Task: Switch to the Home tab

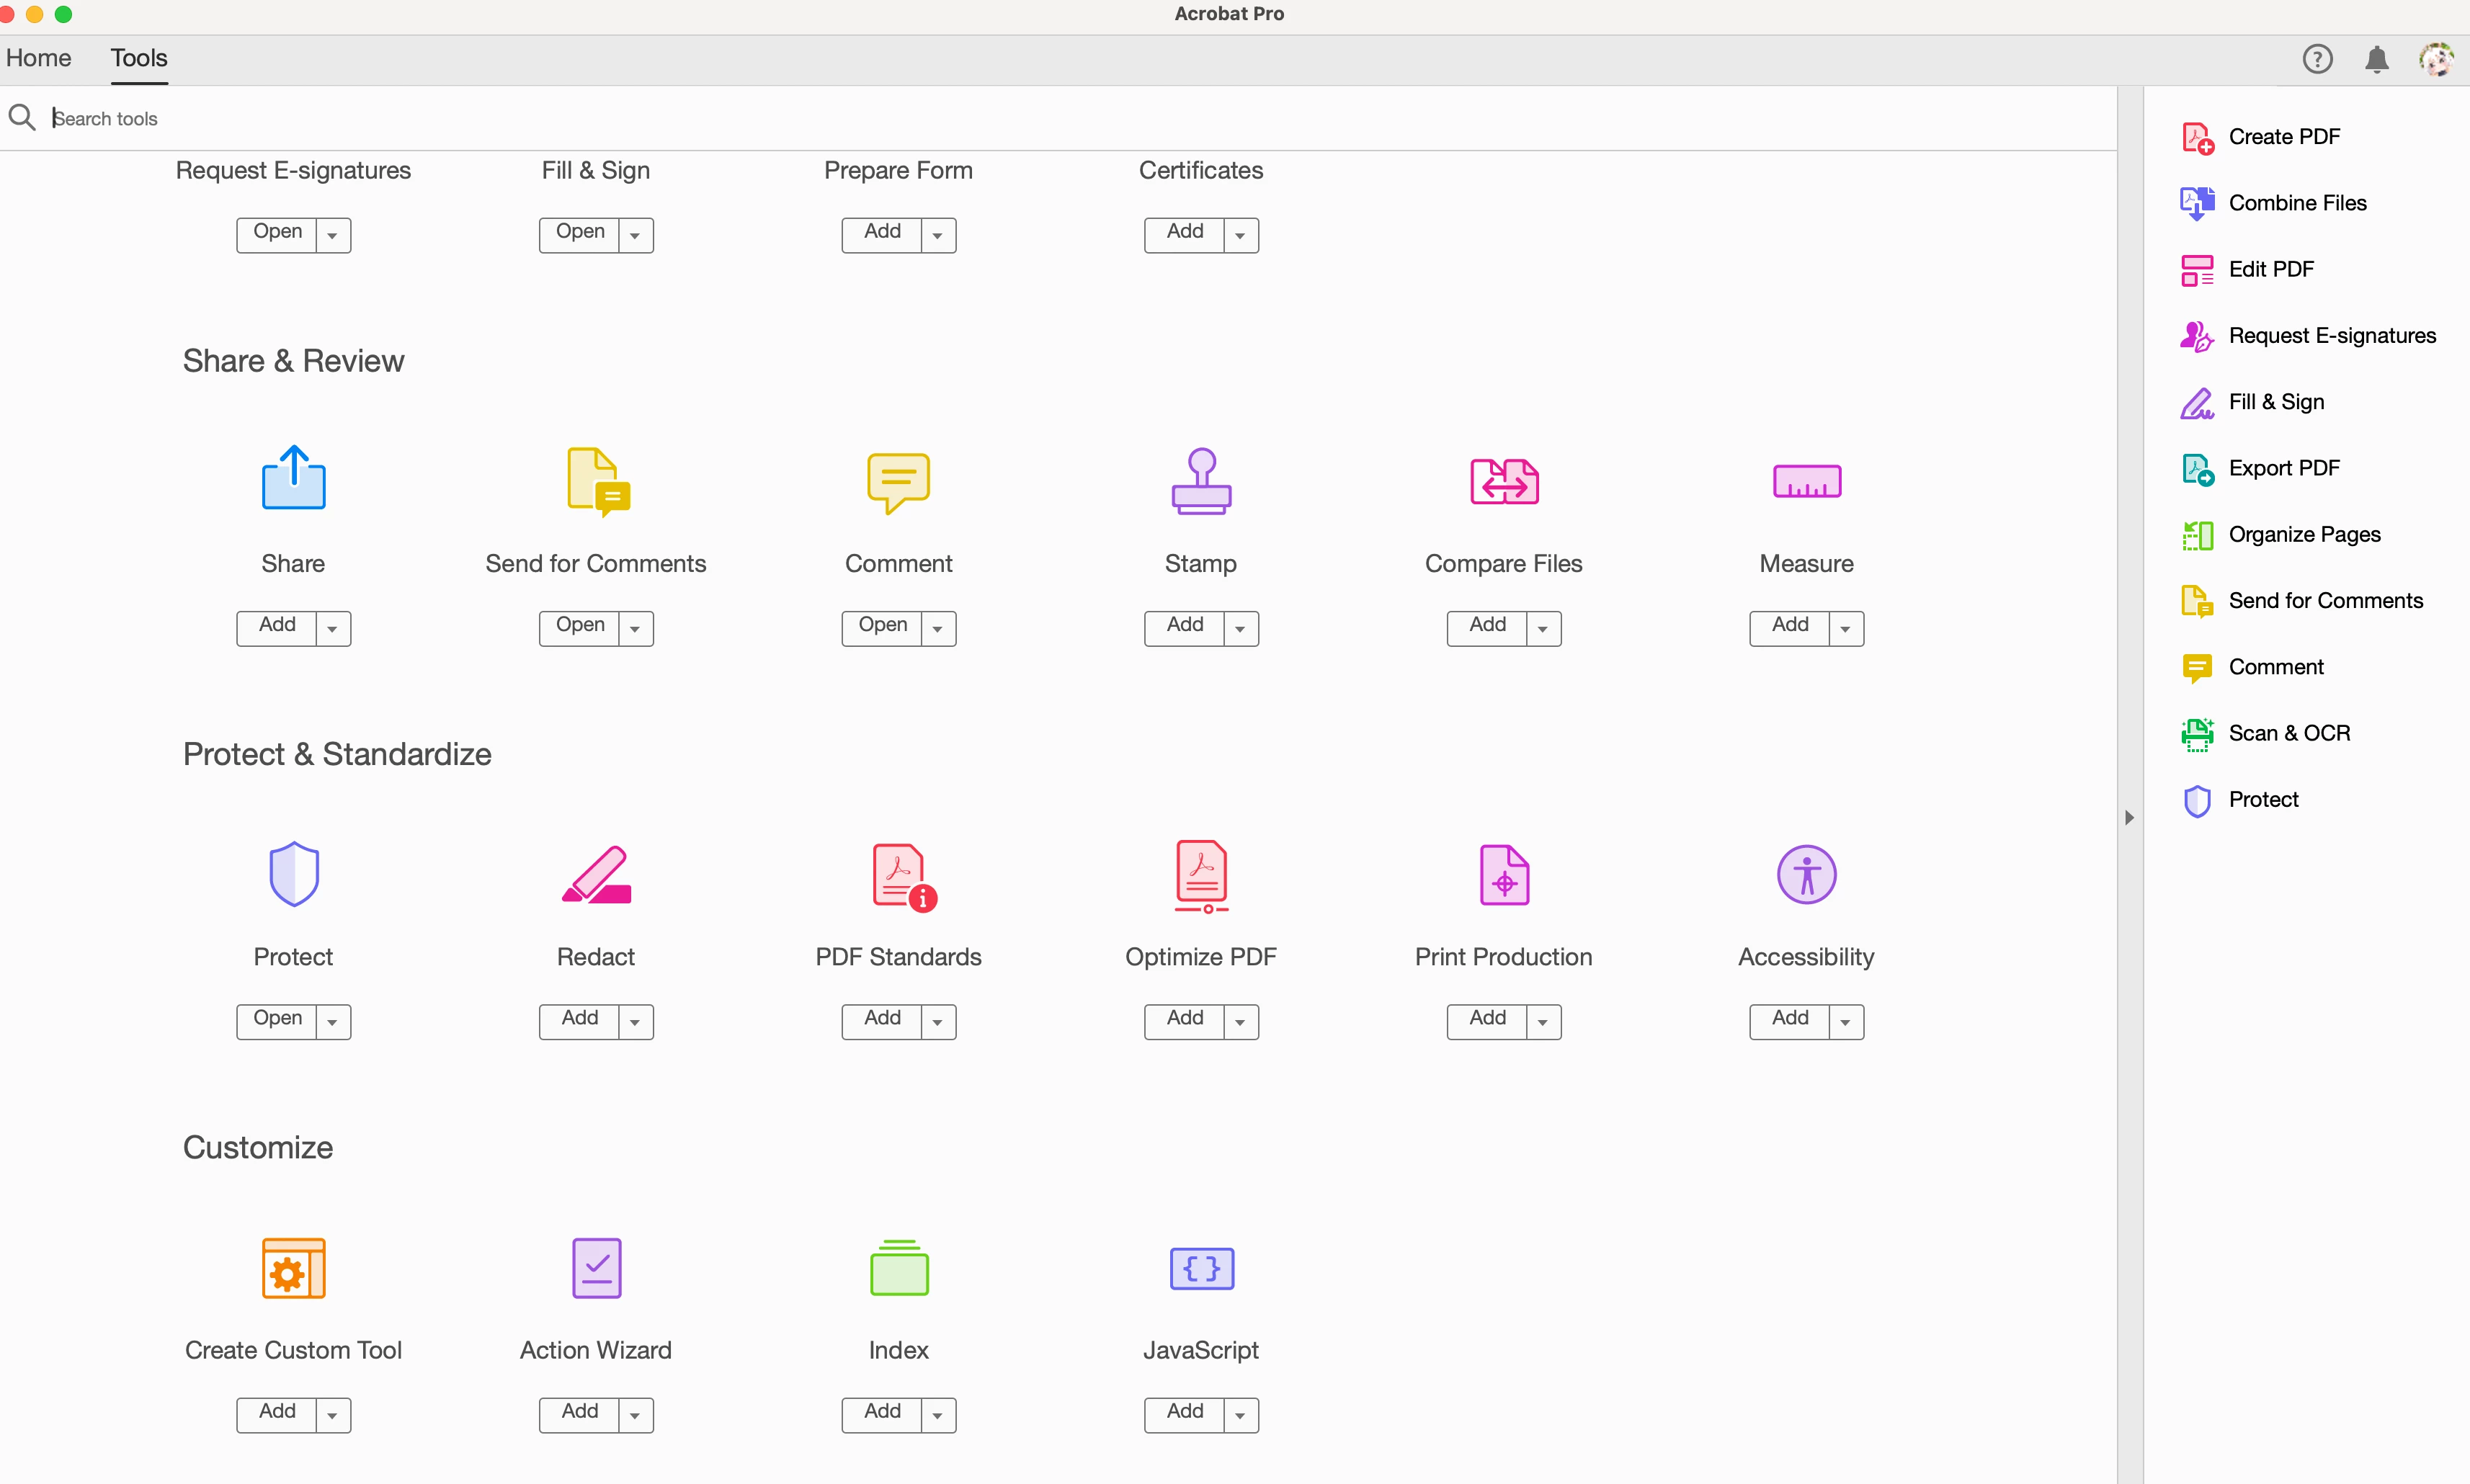Action: [x=38, y=58]
